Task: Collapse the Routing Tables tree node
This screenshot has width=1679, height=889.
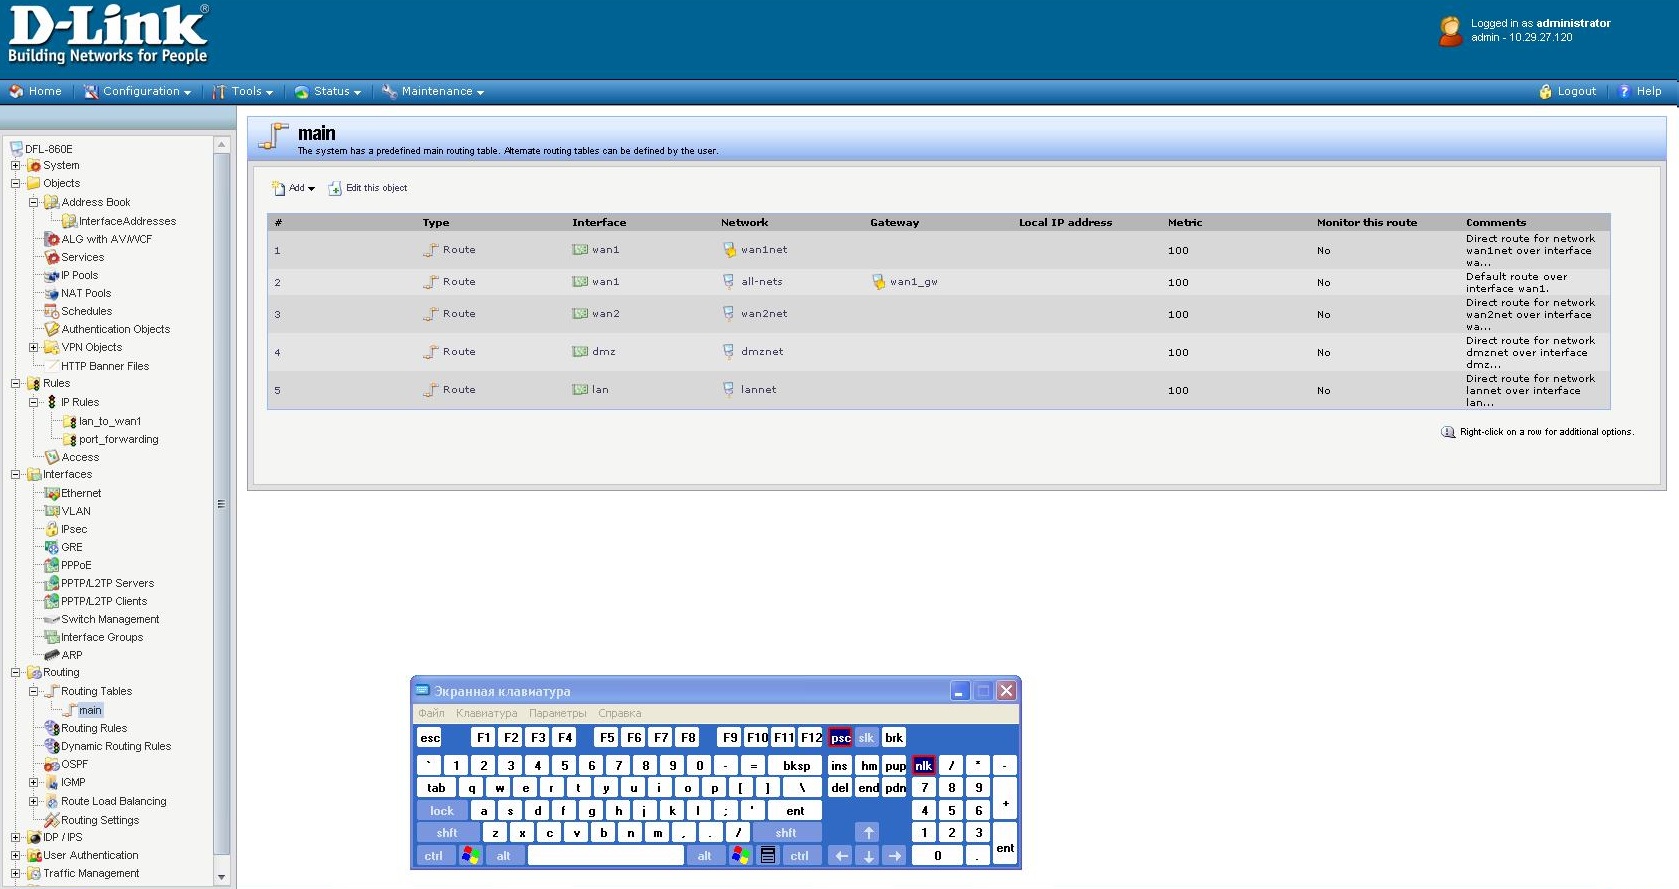Action: (33, 691)
